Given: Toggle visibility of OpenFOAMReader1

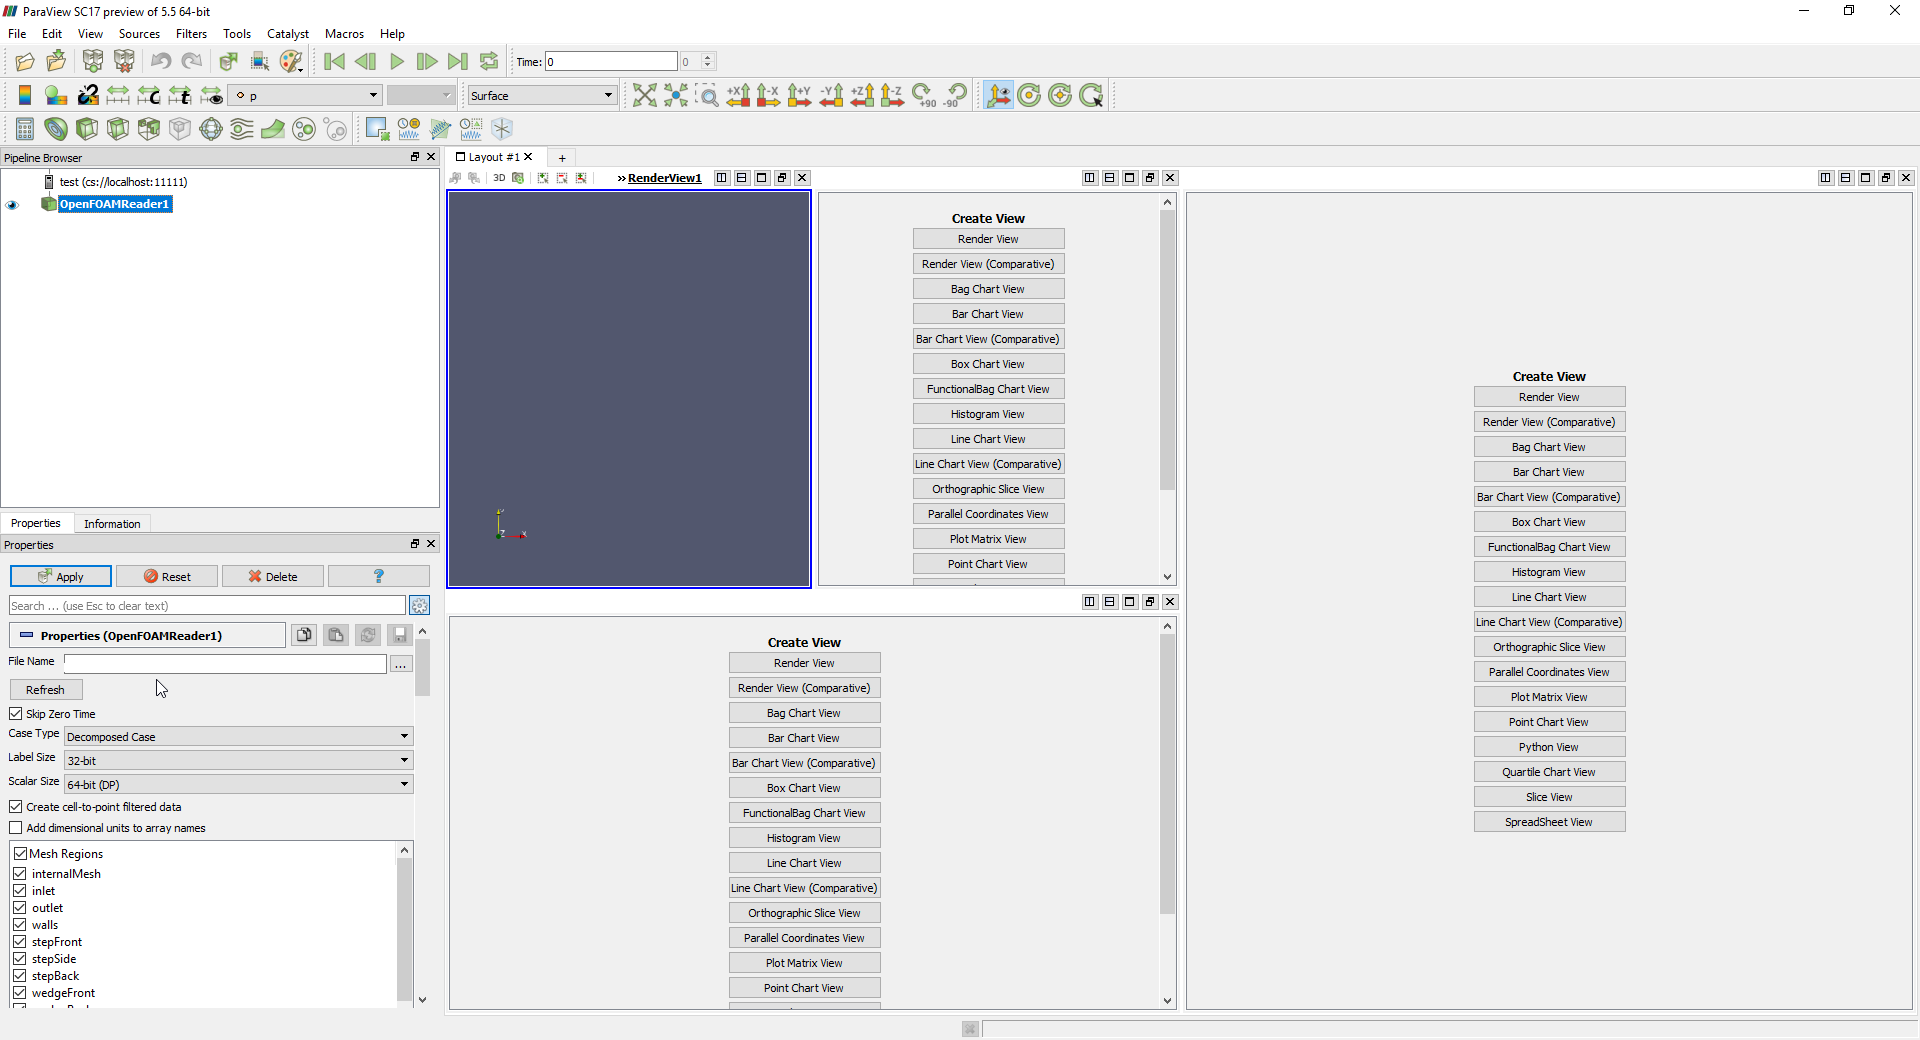Looking at the screenshot, I should click(x=12, y=205).
